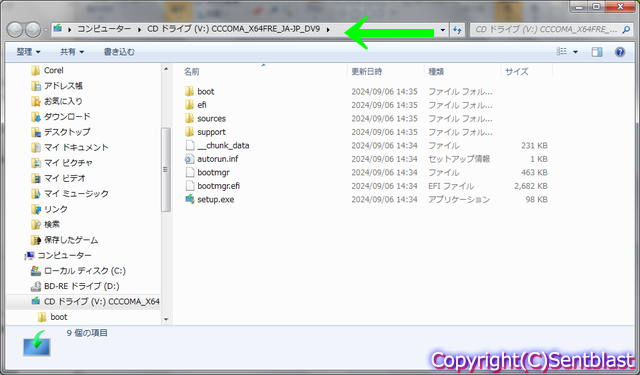
Task: Select アドレス帳 in the navigation tree
Action: pos(63,86)
